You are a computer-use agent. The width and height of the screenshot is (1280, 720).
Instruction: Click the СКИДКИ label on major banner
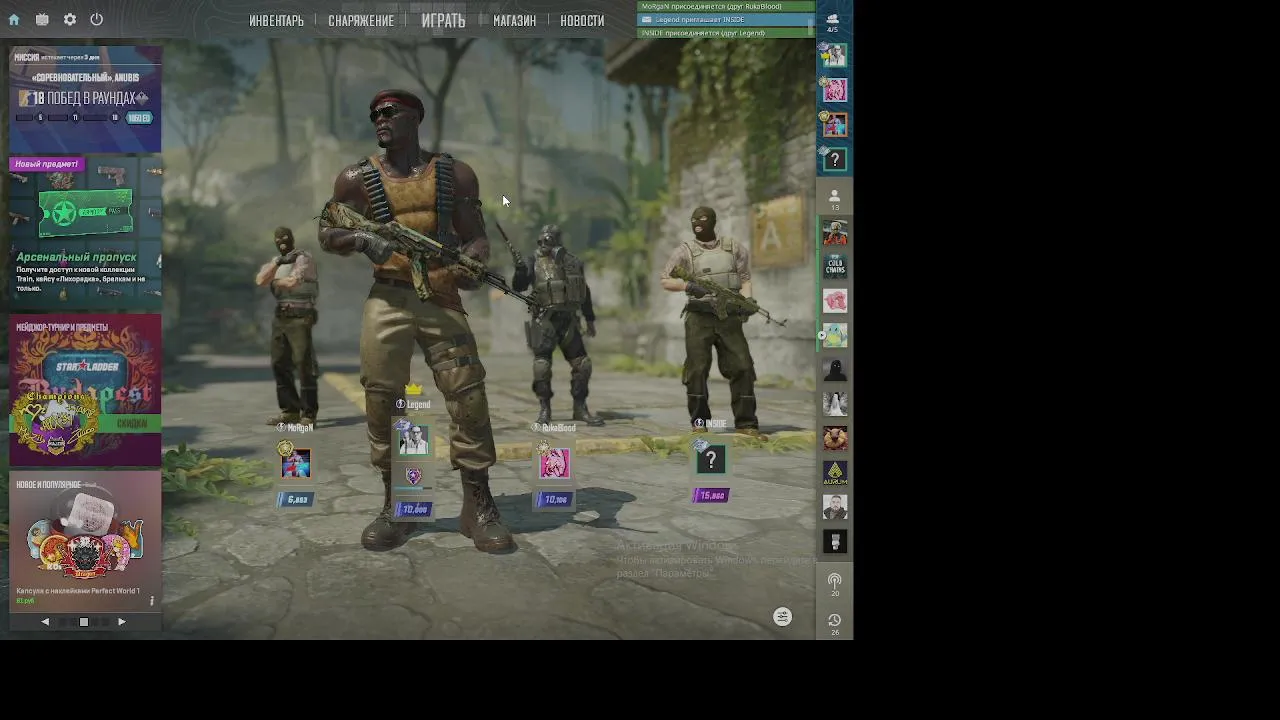coord(132,424)
